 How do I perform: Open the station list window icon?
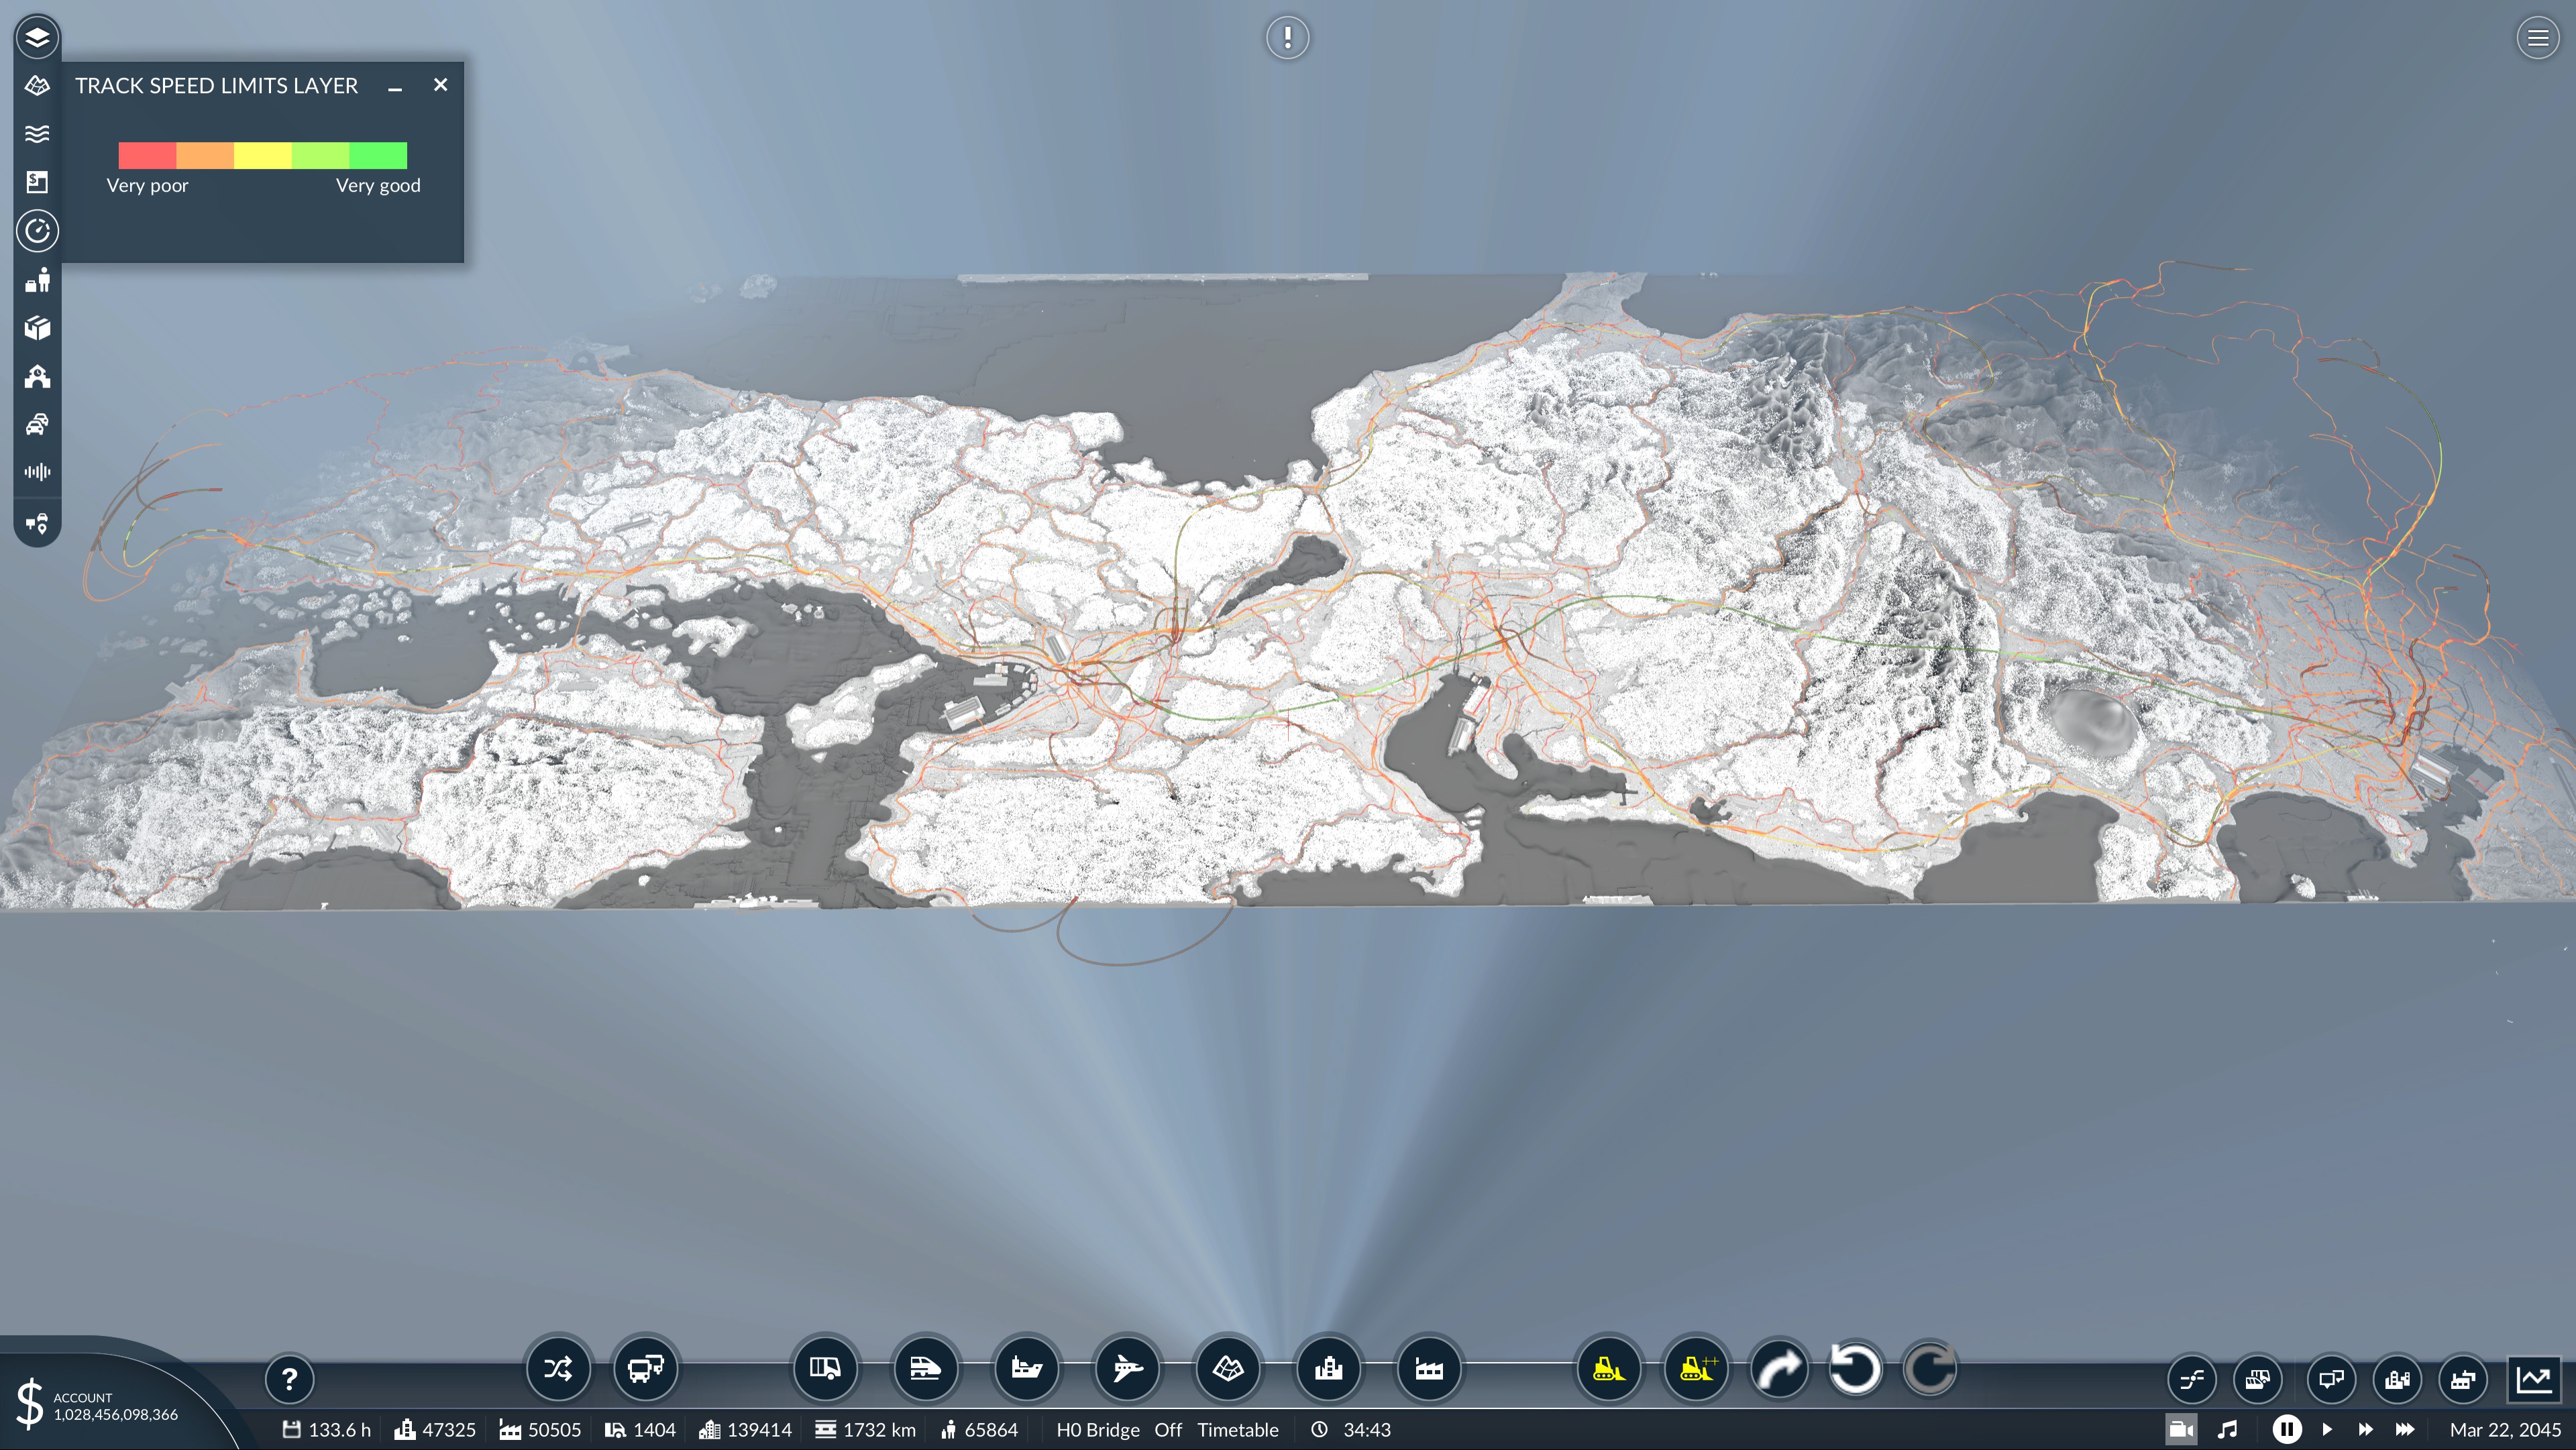[2332, 1380]
